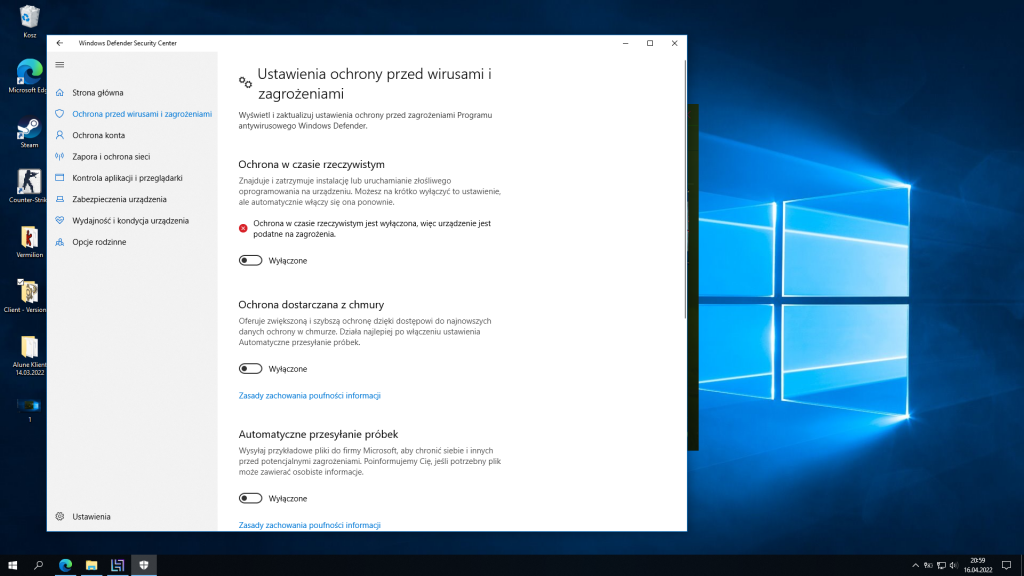This screenshot has height=576, width=1024.
Task: Open the notification center icon
Action: [x=1006, y=566]
